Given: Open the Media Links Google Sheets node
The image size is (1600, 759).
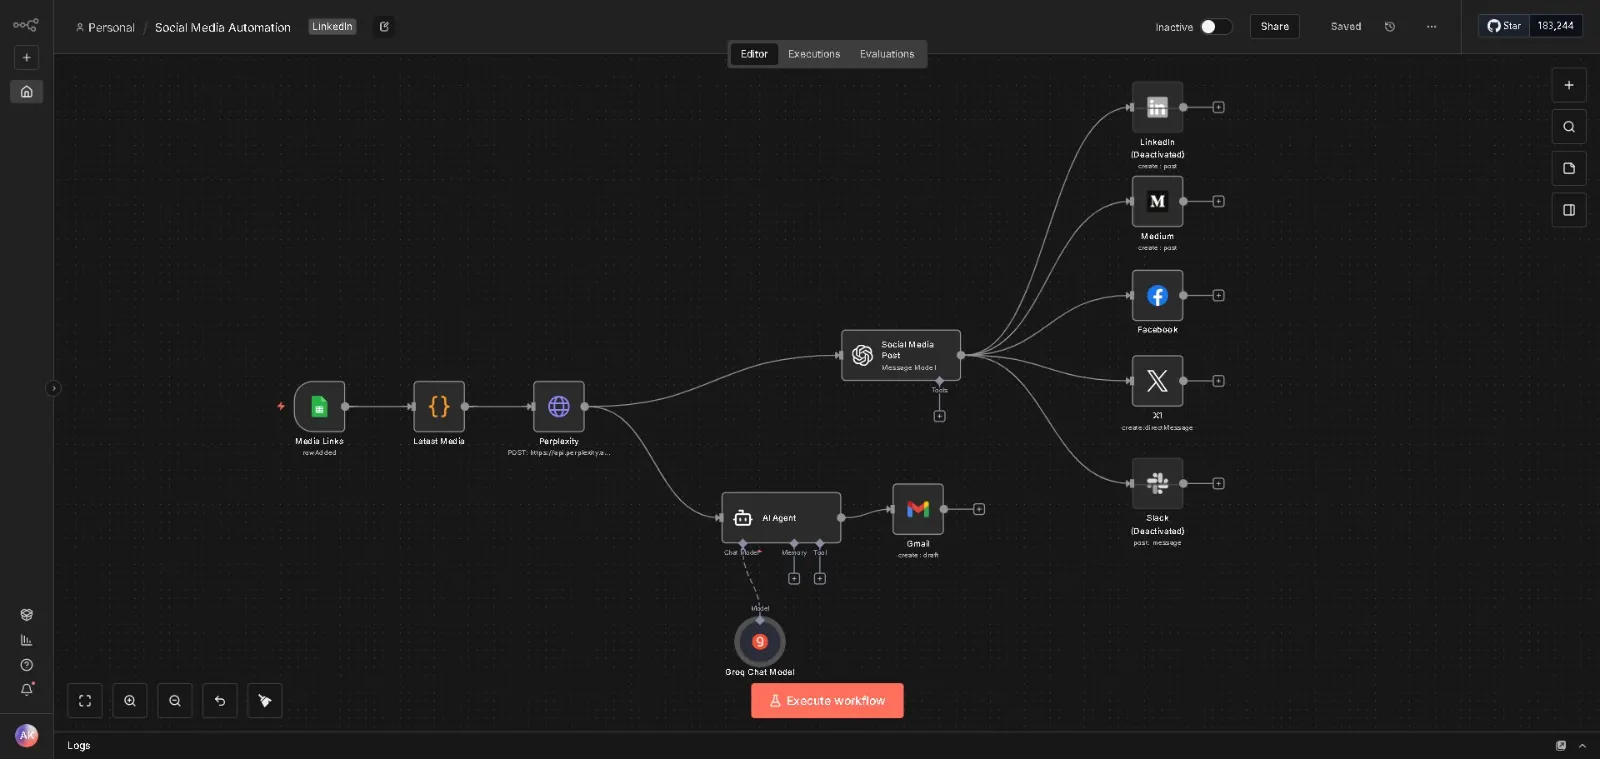Looking at the screenshot, I should pos(319,406).
